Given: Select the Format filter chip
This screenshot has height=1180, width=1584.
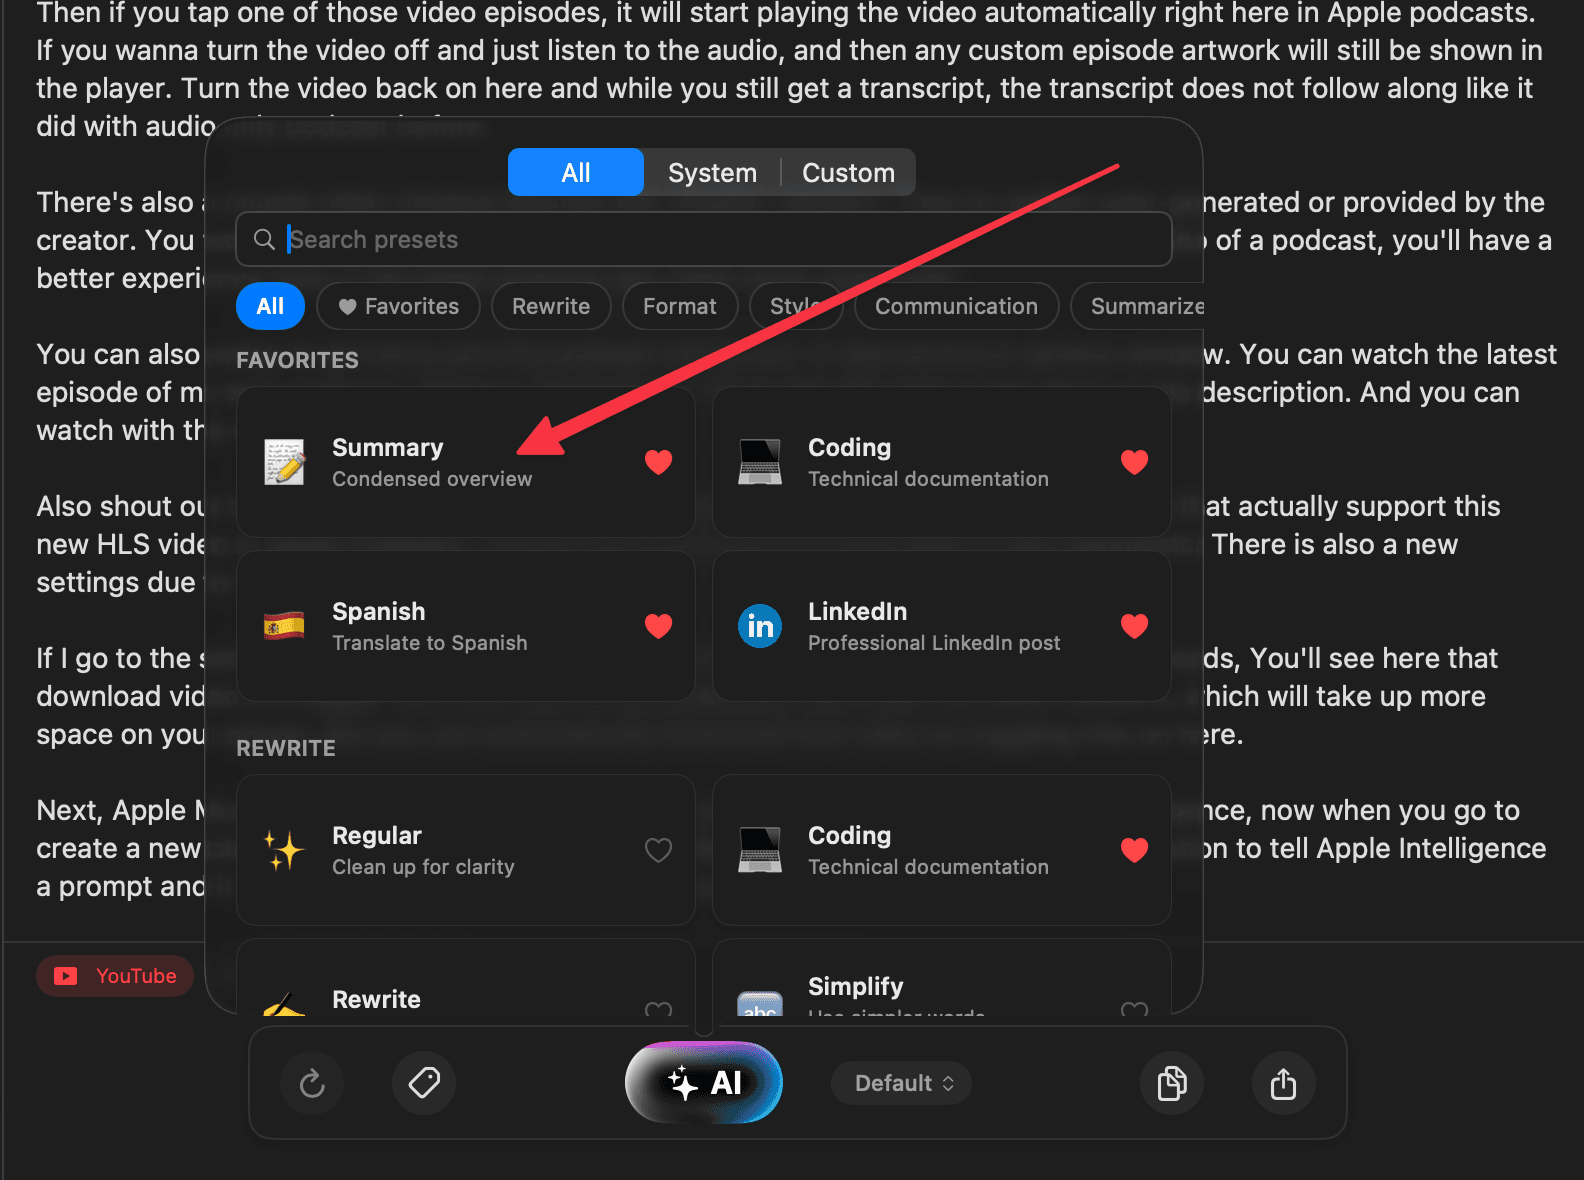Looking at the screenshot, I should (680, 306).
